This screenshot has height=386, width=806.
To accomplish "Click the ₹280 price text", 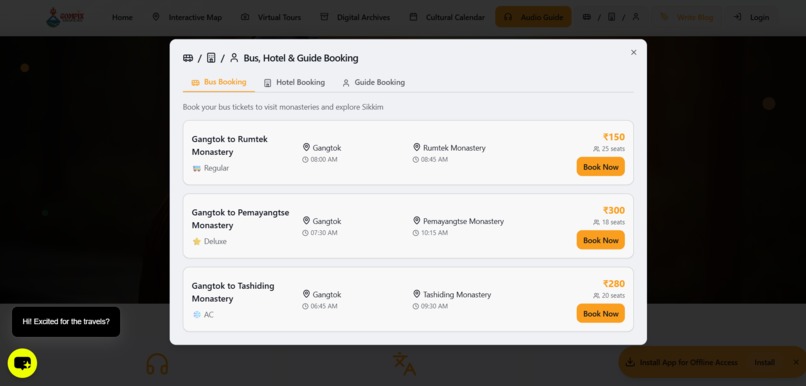I will pos(614,284).
